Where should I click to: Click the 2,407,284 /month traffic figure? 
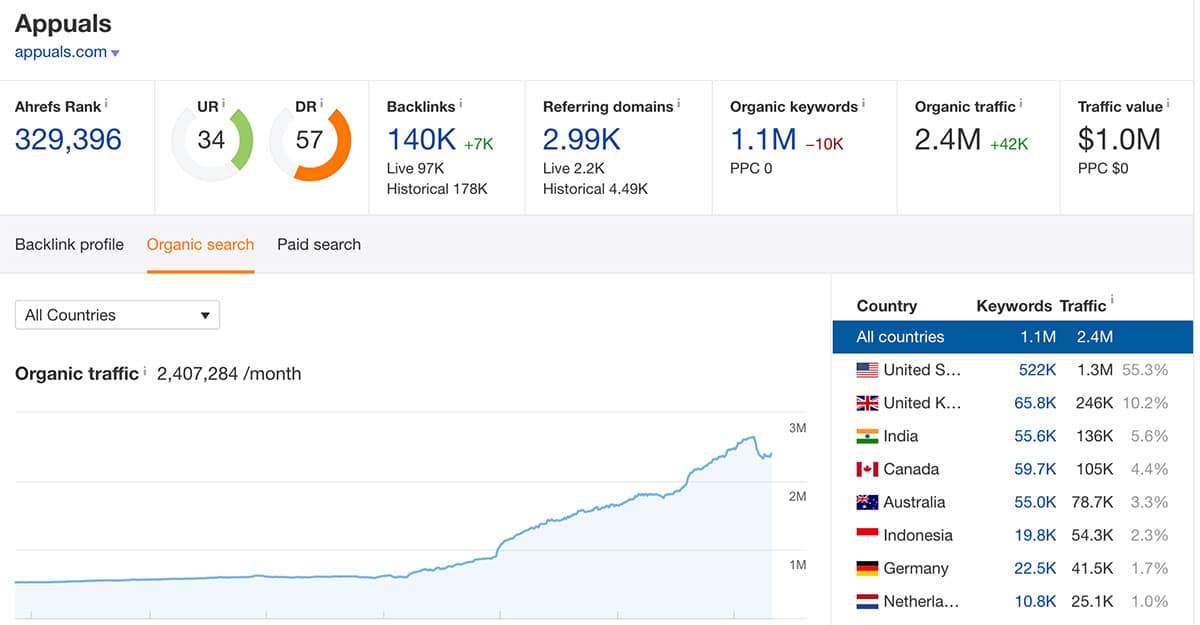[229, 374]
